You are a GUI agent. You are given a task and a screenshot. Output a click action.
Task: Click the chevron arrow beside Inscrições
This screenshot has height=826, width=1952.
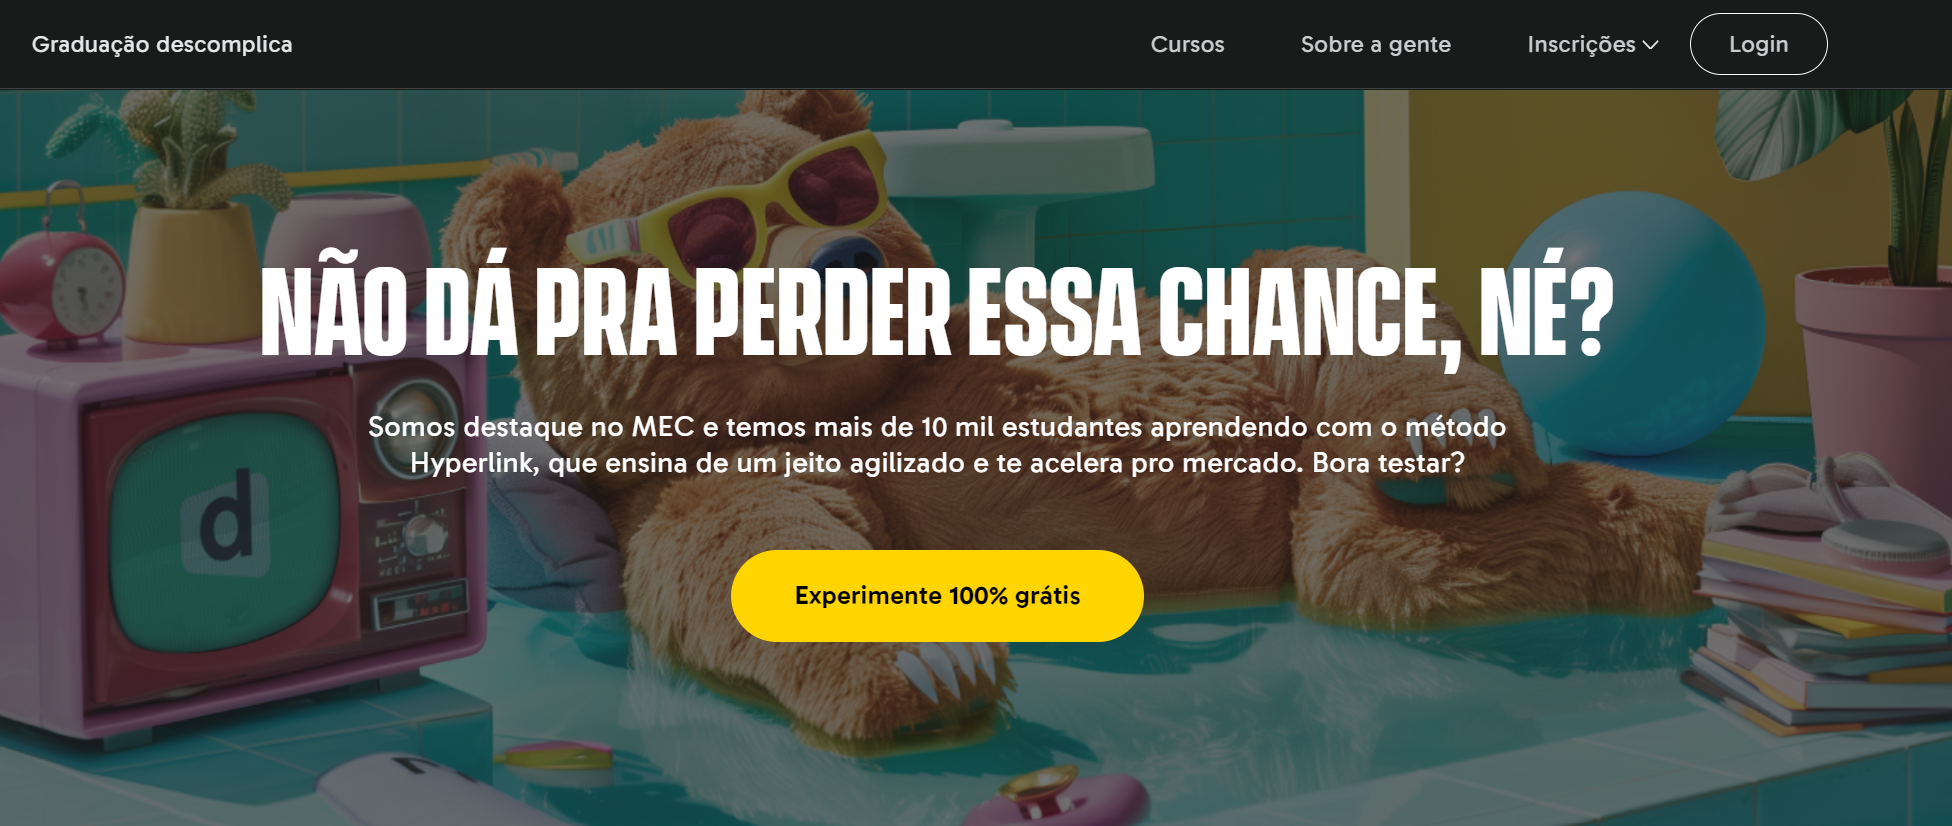click(x=1651, y=45)
